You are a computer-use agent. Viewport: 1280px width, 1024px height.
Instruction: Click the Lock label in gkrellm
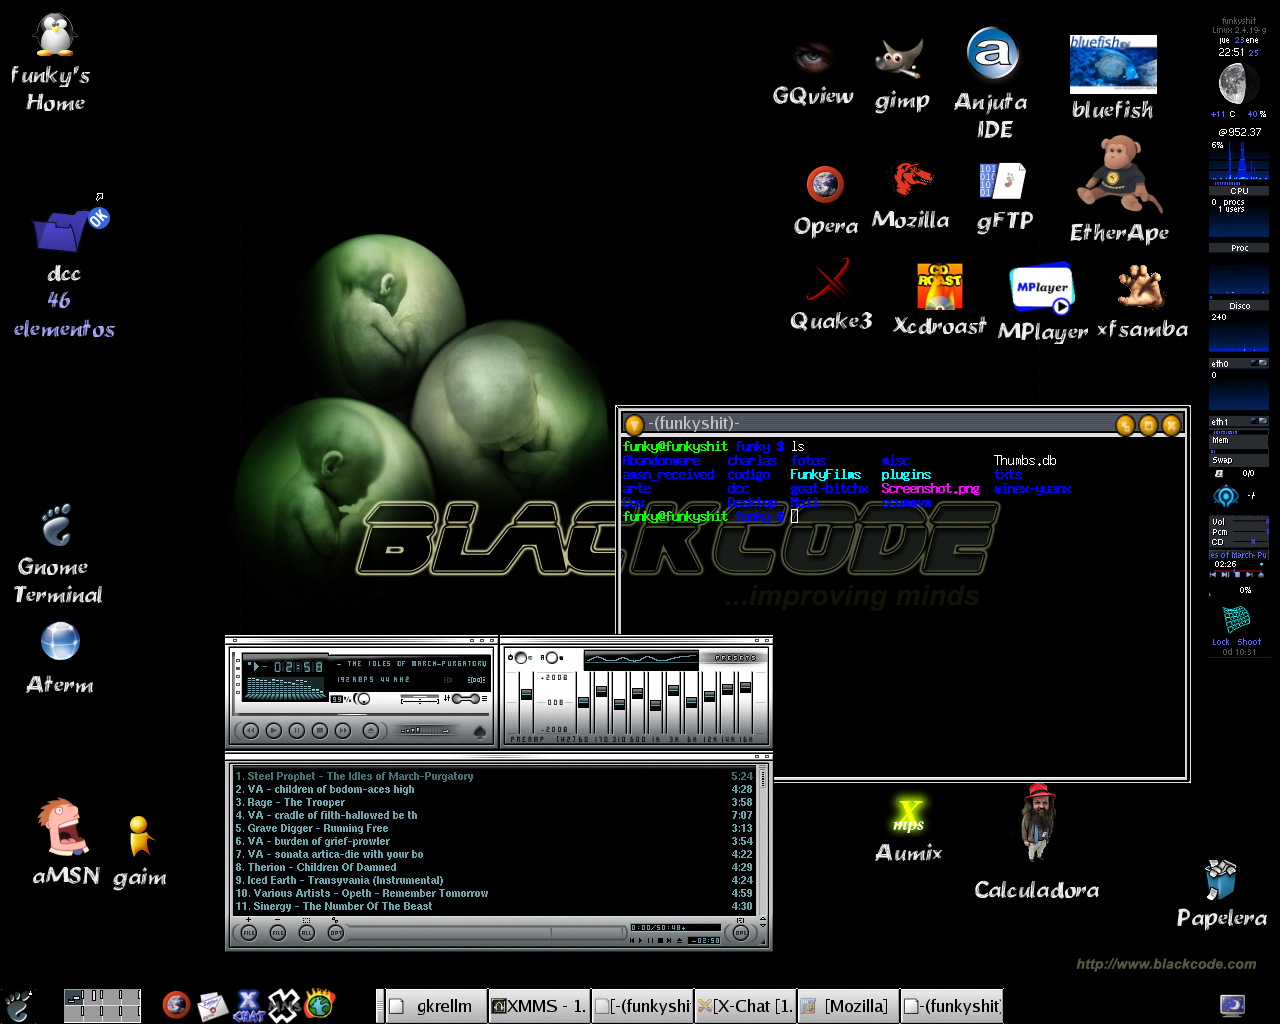tap(1221, 642)
